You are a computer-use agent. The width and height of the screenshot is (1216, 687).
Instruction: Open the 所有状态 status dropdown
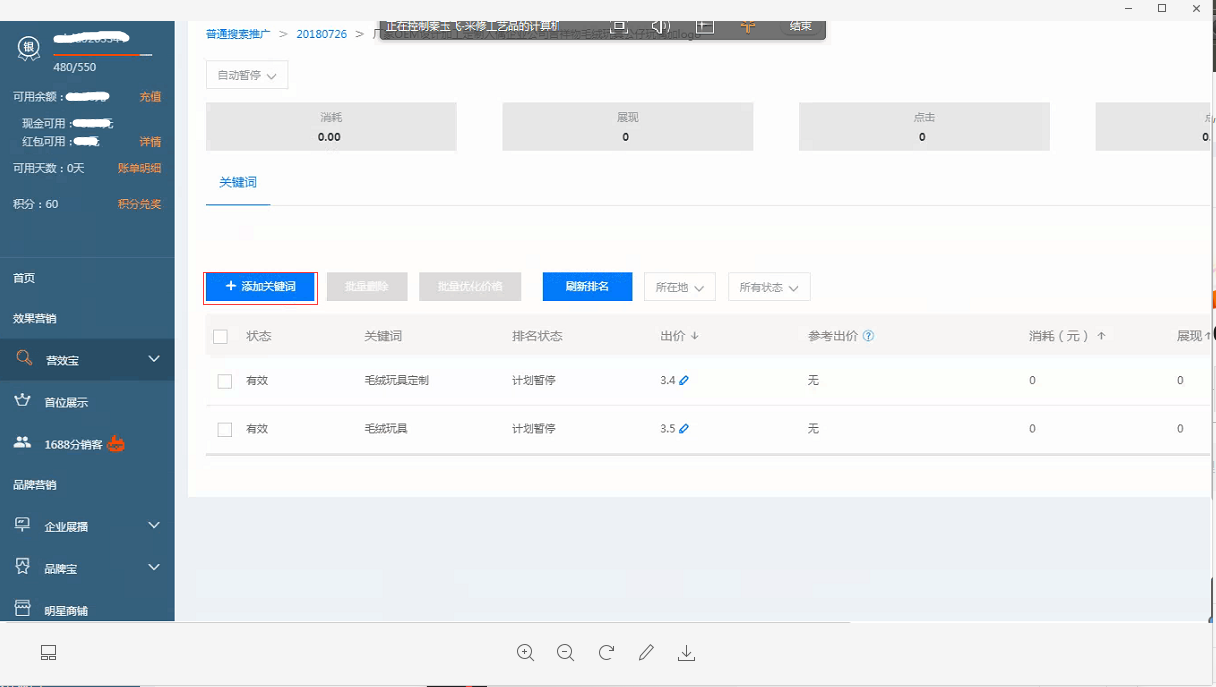tap(768, 287)
